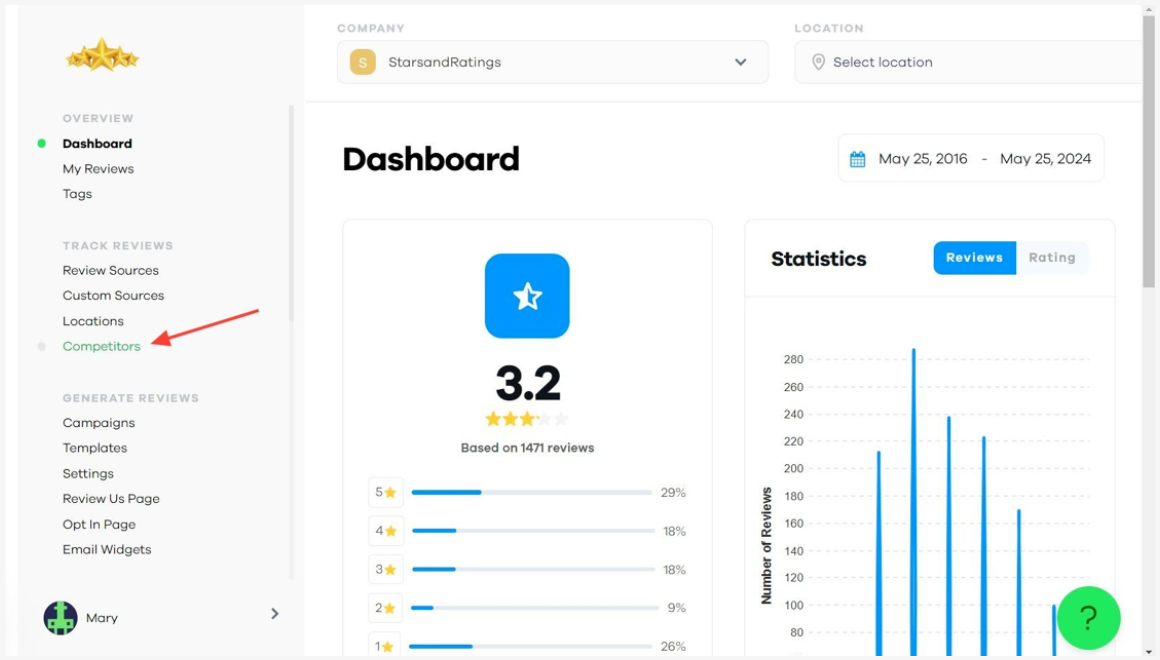Open Settings under Generate Reviews
The height and width of the screenshot is (660, 1160).
click(88, 474)
